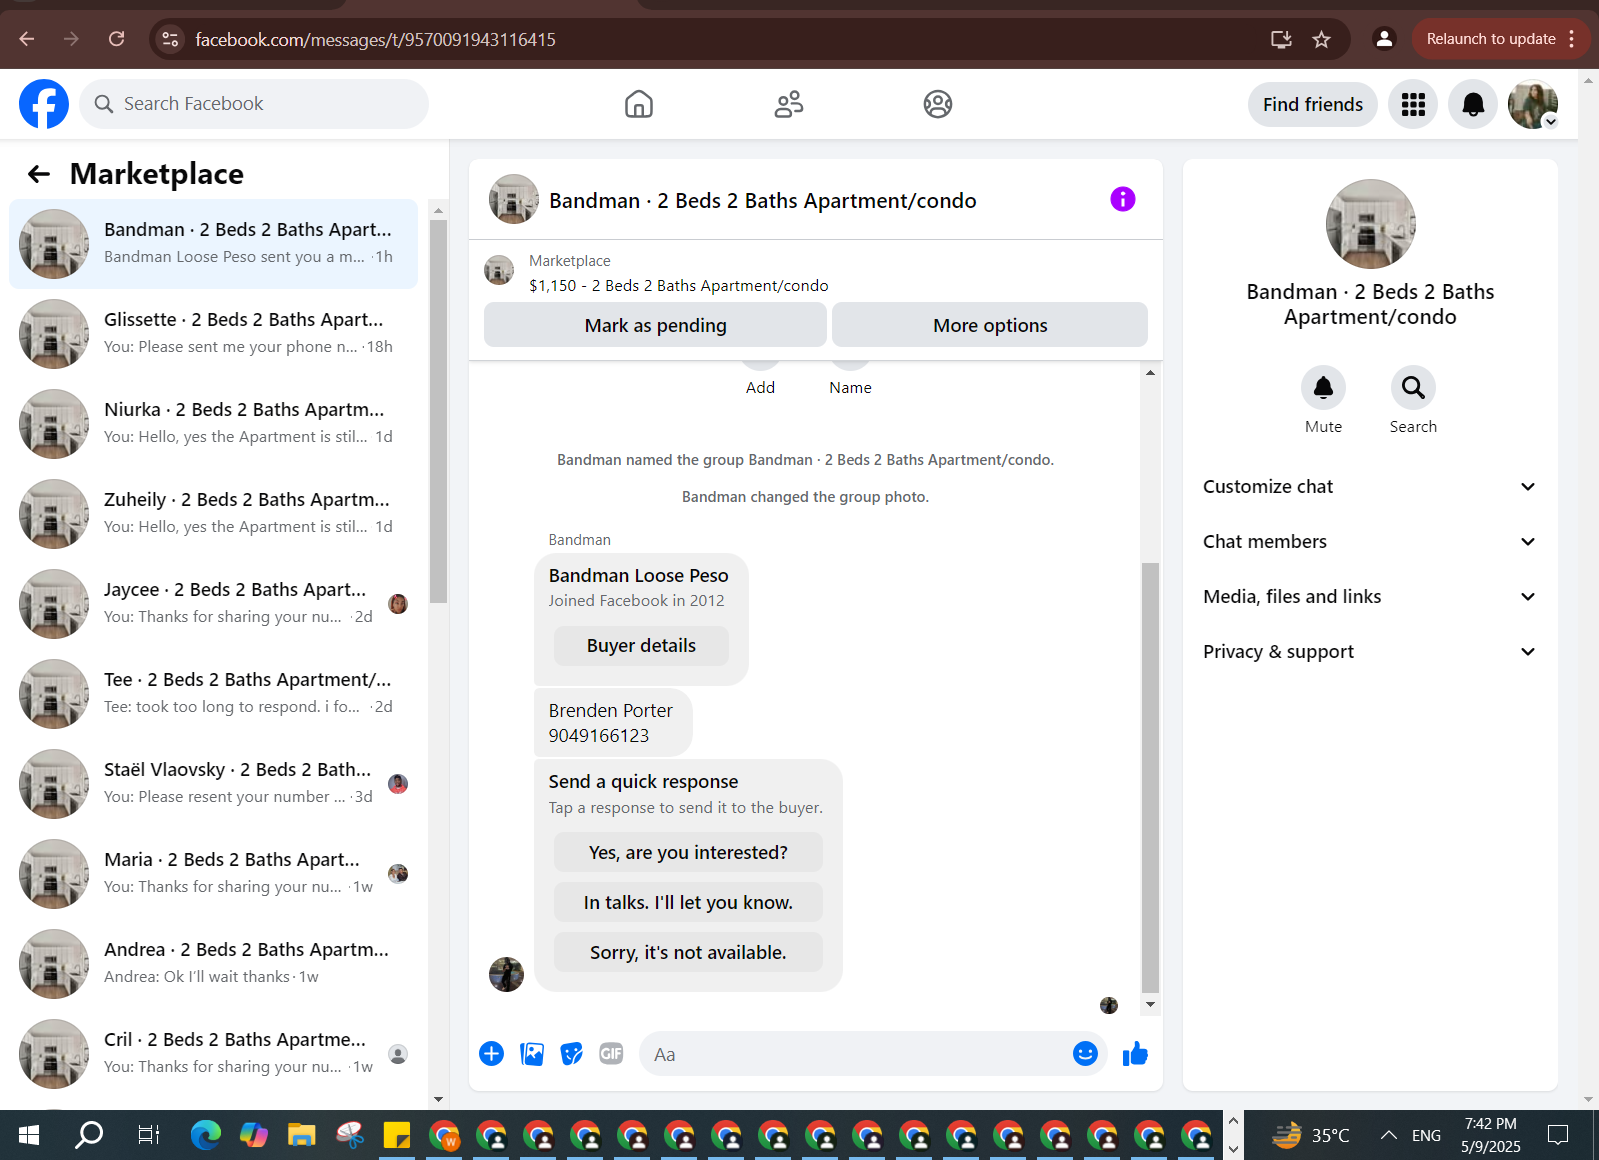
Task: Open Microsoft Edge from taskbar
Action: (x=206, y=1135)
